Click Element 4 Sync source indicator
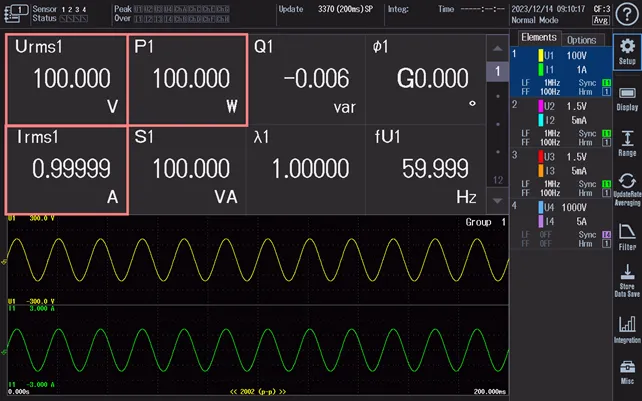This screenshot has width=642, height=401. pyautogui.click(x=606, y=234)
